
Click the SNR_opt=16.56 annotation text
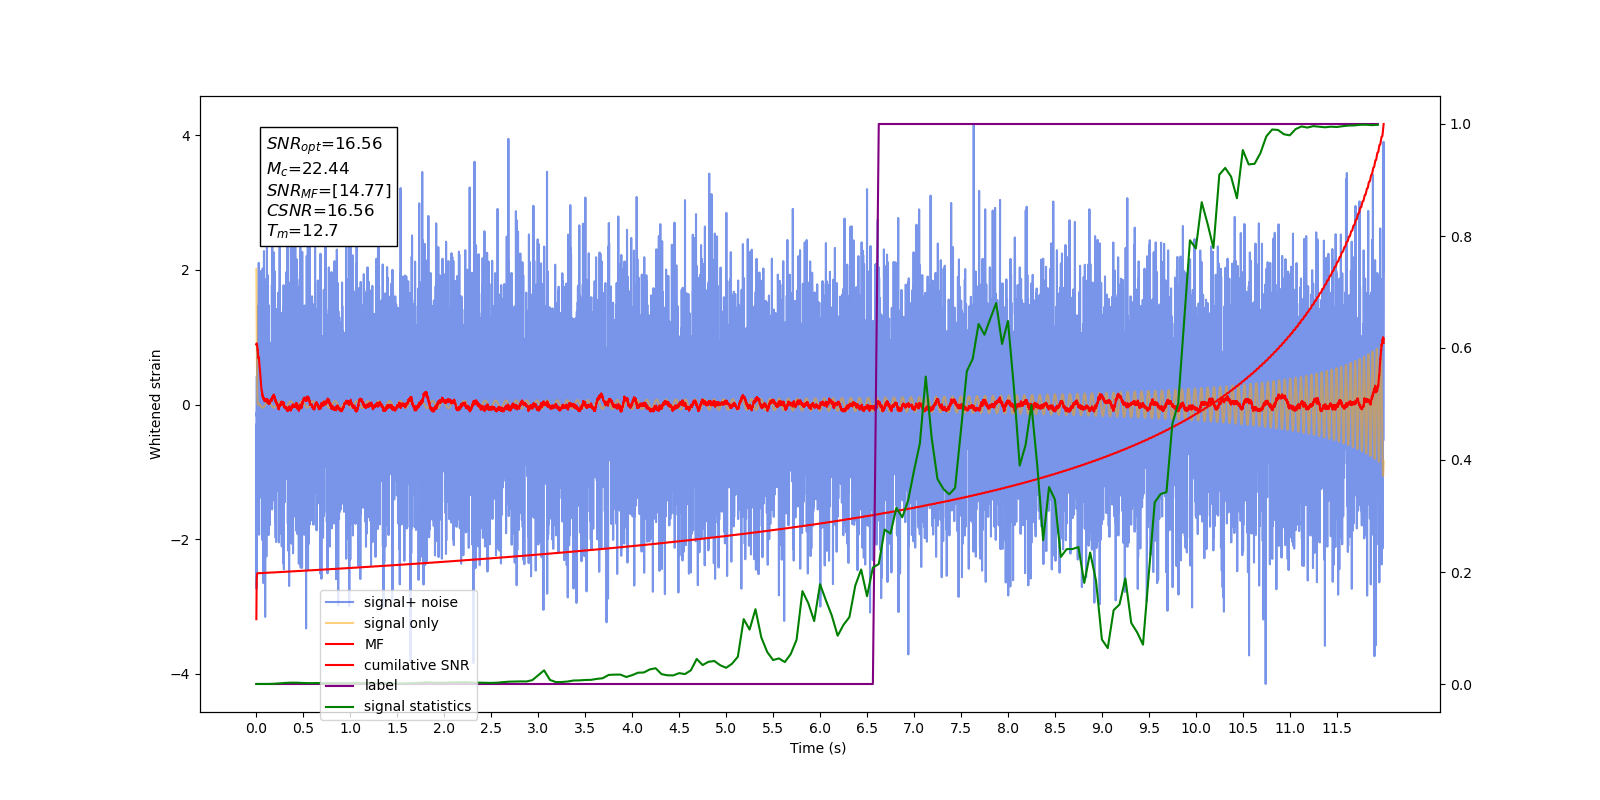coord(324,144)
